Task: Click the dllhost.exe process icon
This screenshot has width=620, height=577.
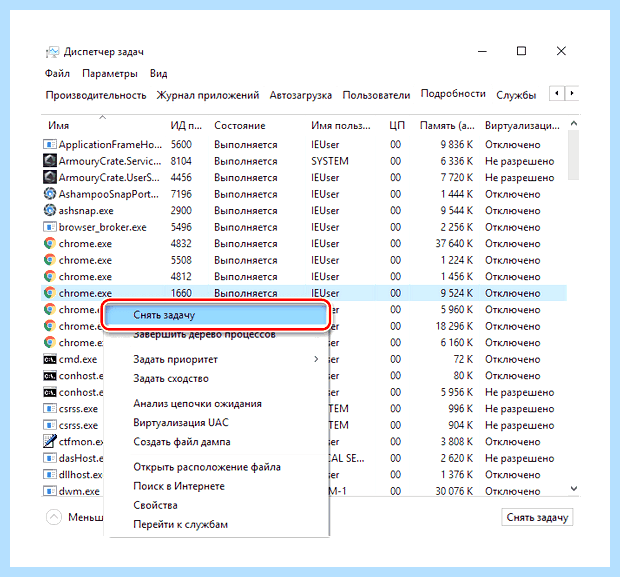Action: tap(49, 475)
